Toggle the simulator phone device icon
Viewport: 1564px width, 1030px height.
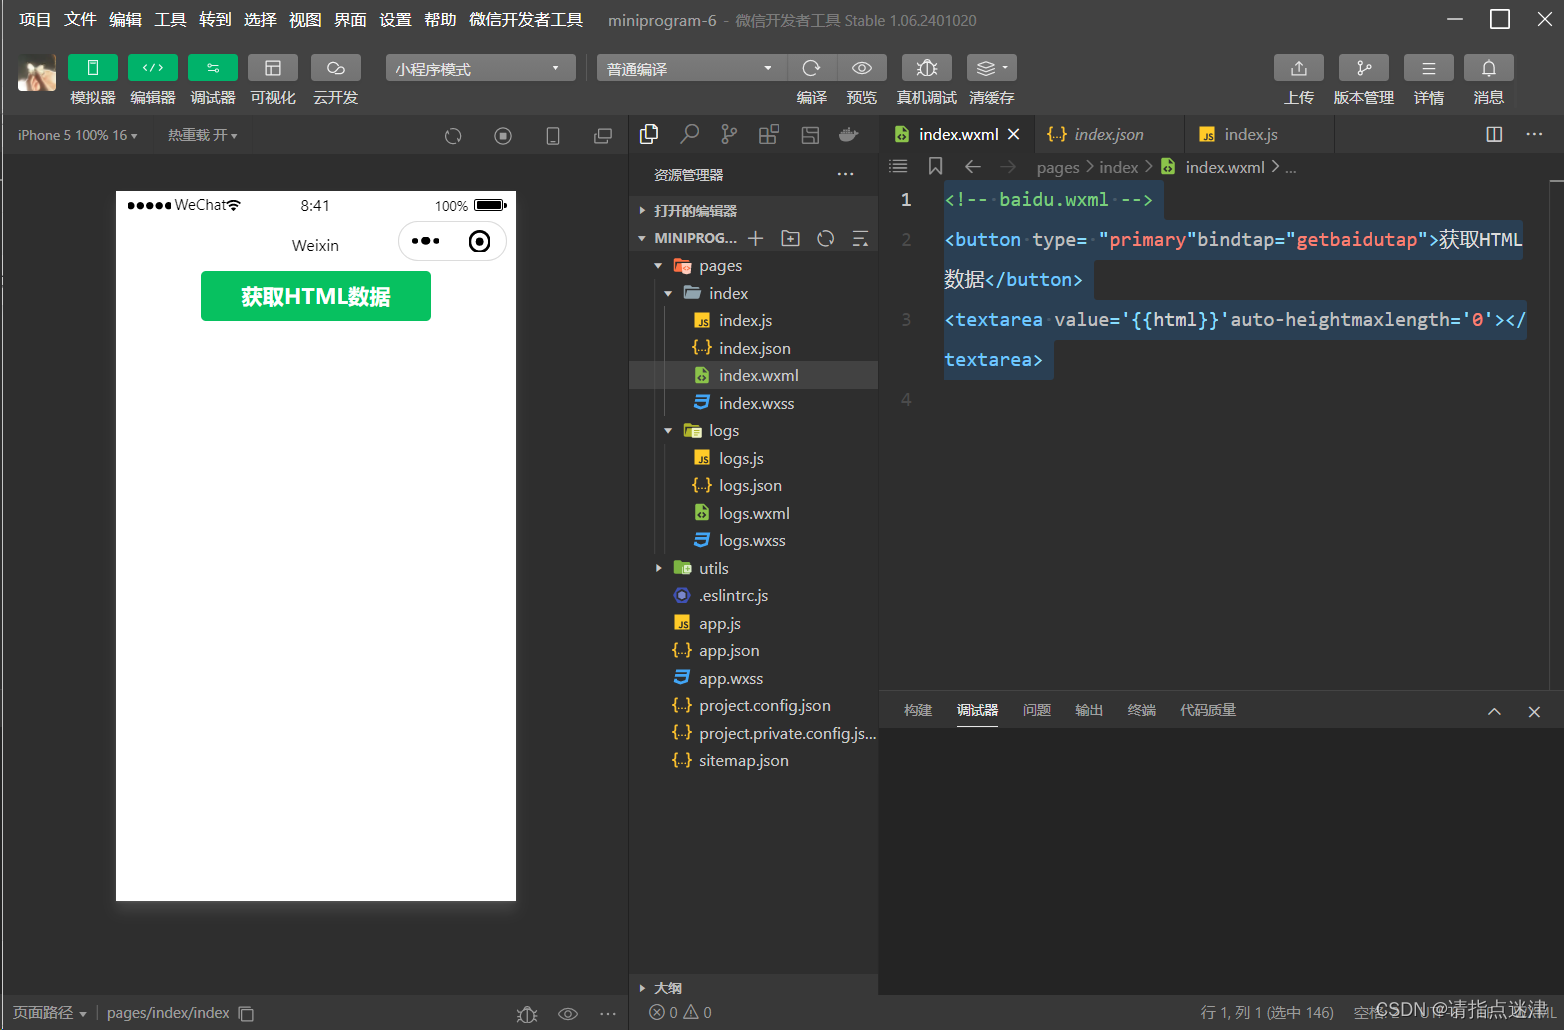(x=553, y=136)
